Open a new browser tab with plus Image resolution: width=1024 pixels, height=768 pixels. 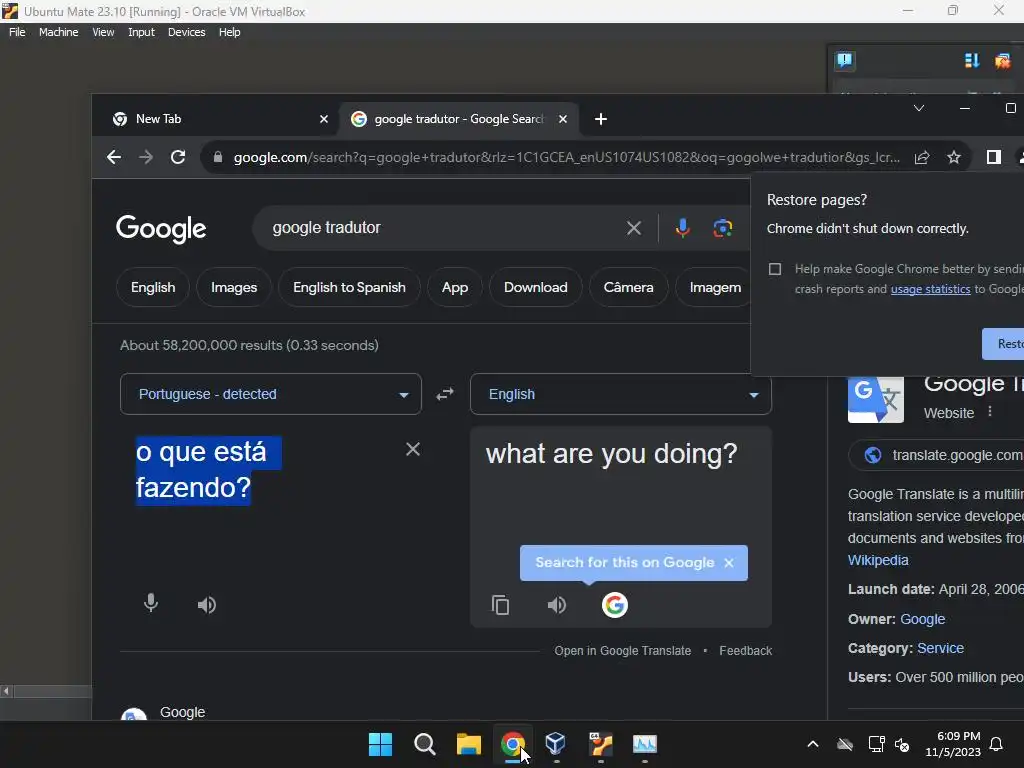(x=601, y=119)
